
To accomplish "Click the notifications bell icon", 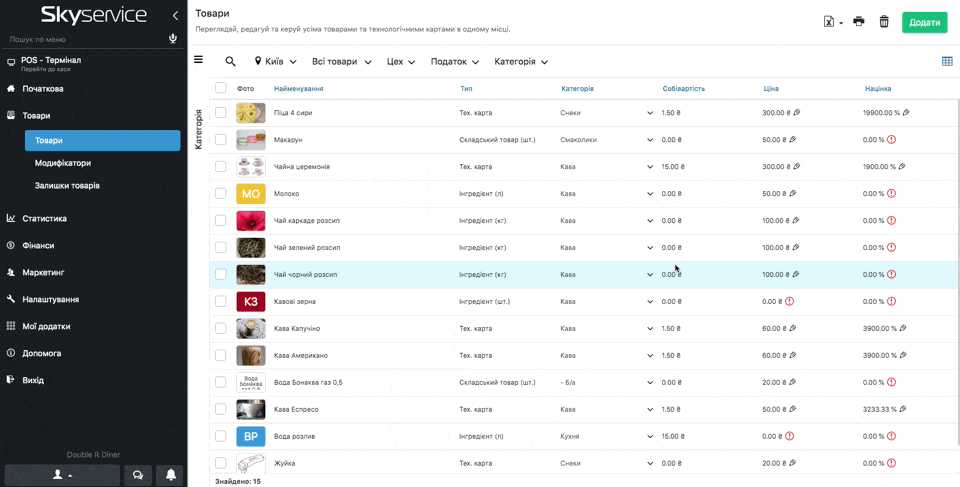I will (172, 475).
